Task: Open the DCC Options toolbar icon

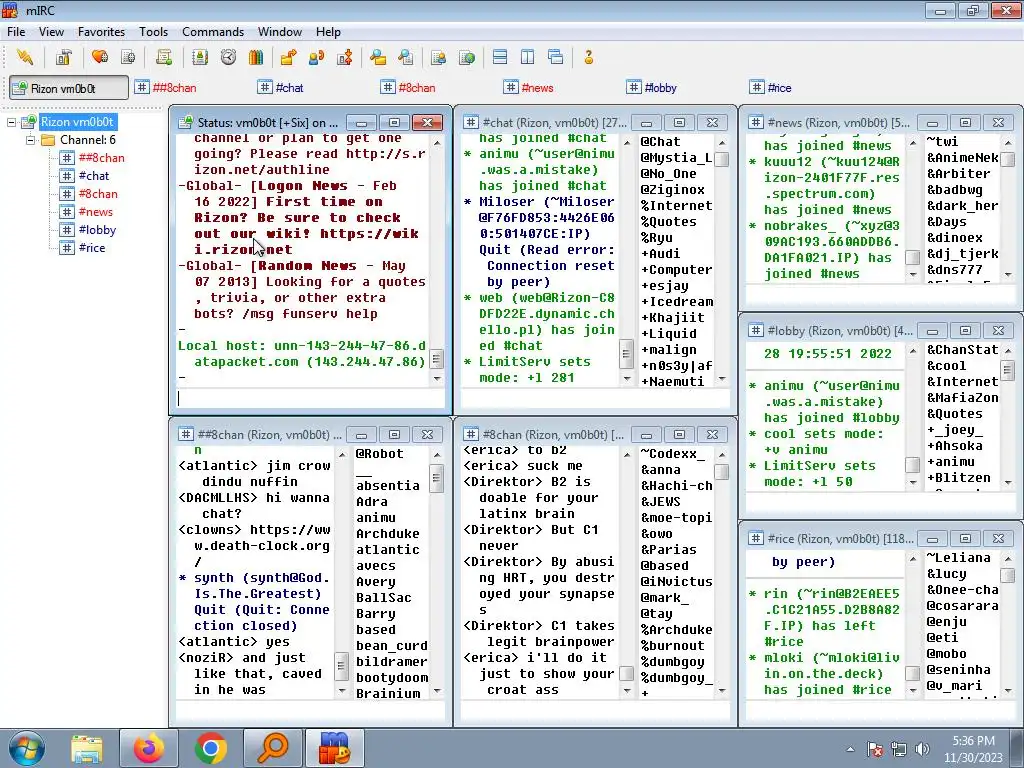Action: 345,57
